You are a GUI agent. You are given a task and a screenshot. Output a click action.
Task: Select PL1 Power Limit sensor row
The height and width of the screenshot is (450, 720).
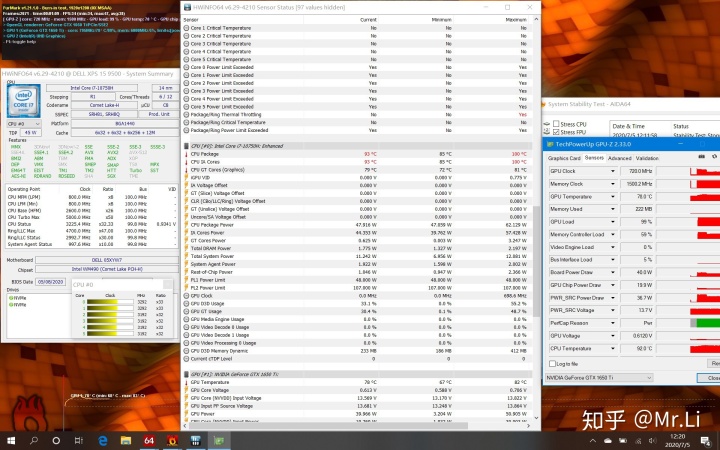[x=357, y=280]
